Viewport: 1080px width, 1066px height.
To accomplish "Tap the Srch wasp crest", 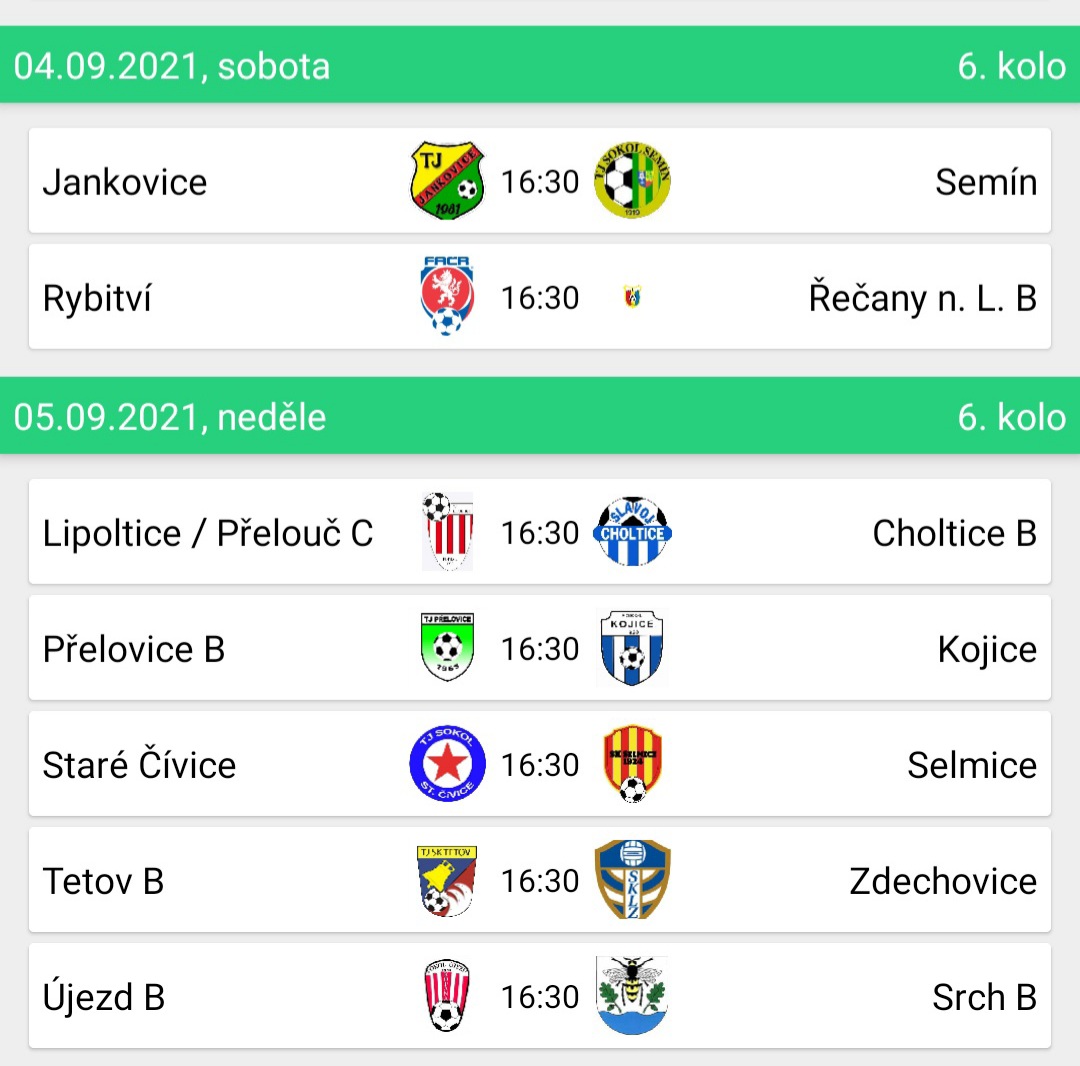I will [x=632, y=996].
